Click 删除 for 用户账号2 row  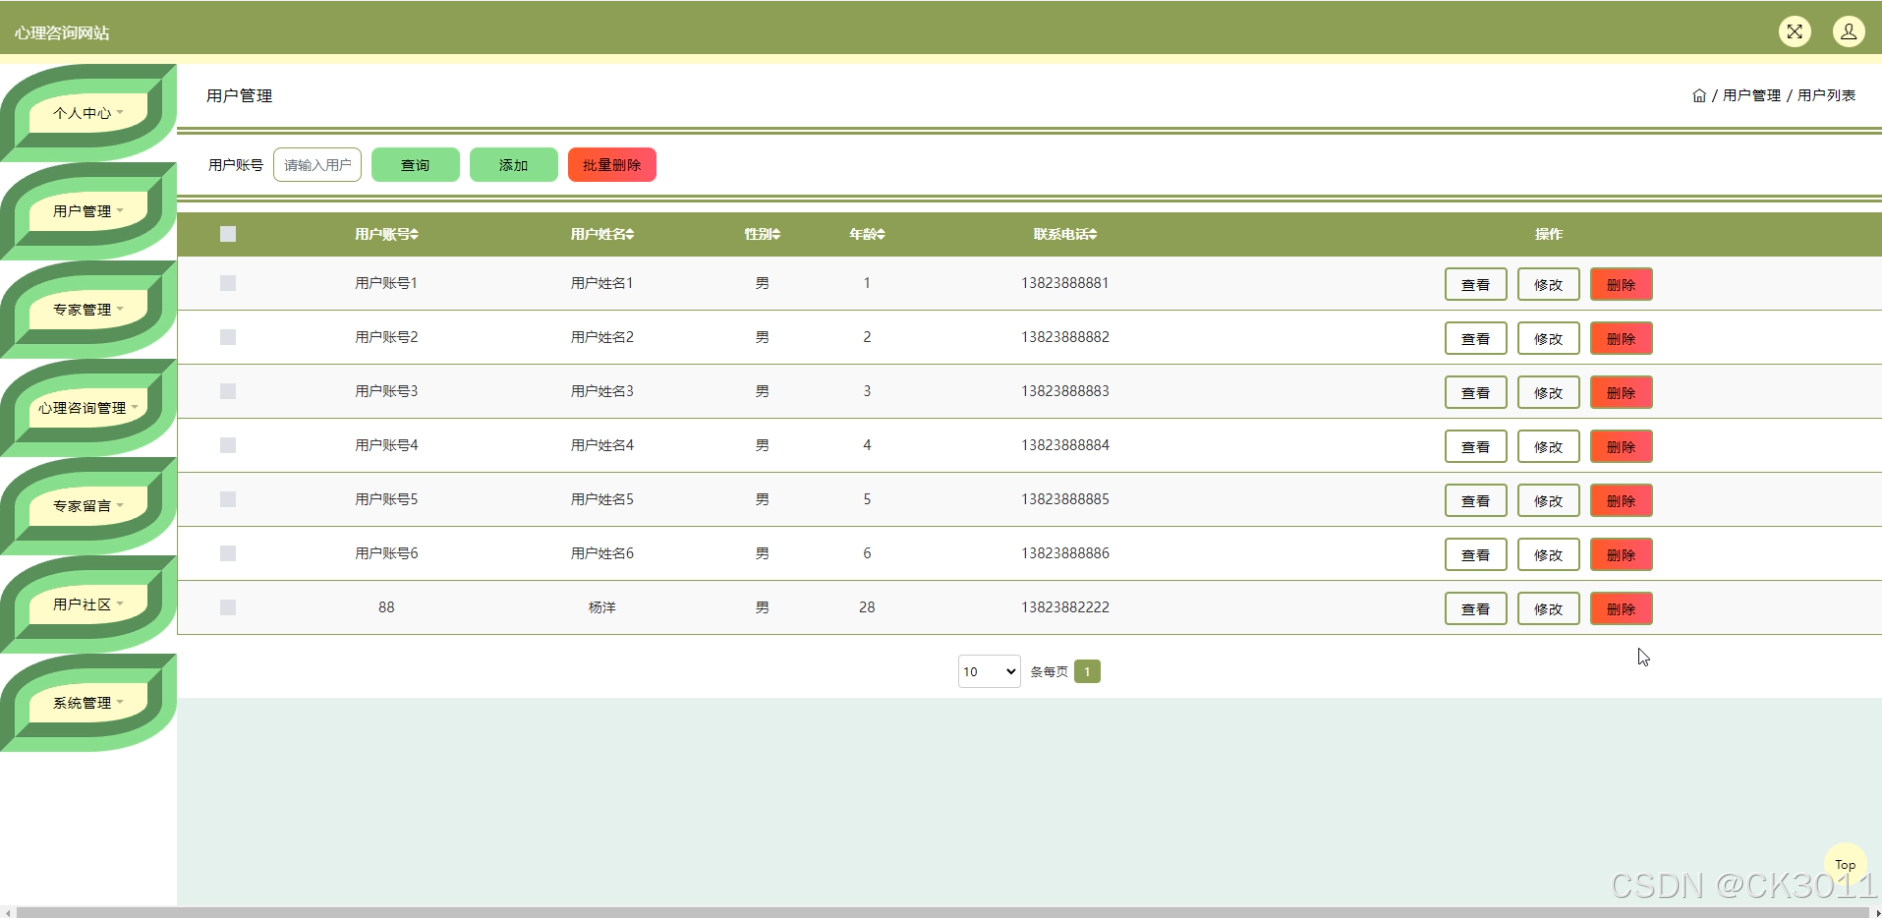1621,338
